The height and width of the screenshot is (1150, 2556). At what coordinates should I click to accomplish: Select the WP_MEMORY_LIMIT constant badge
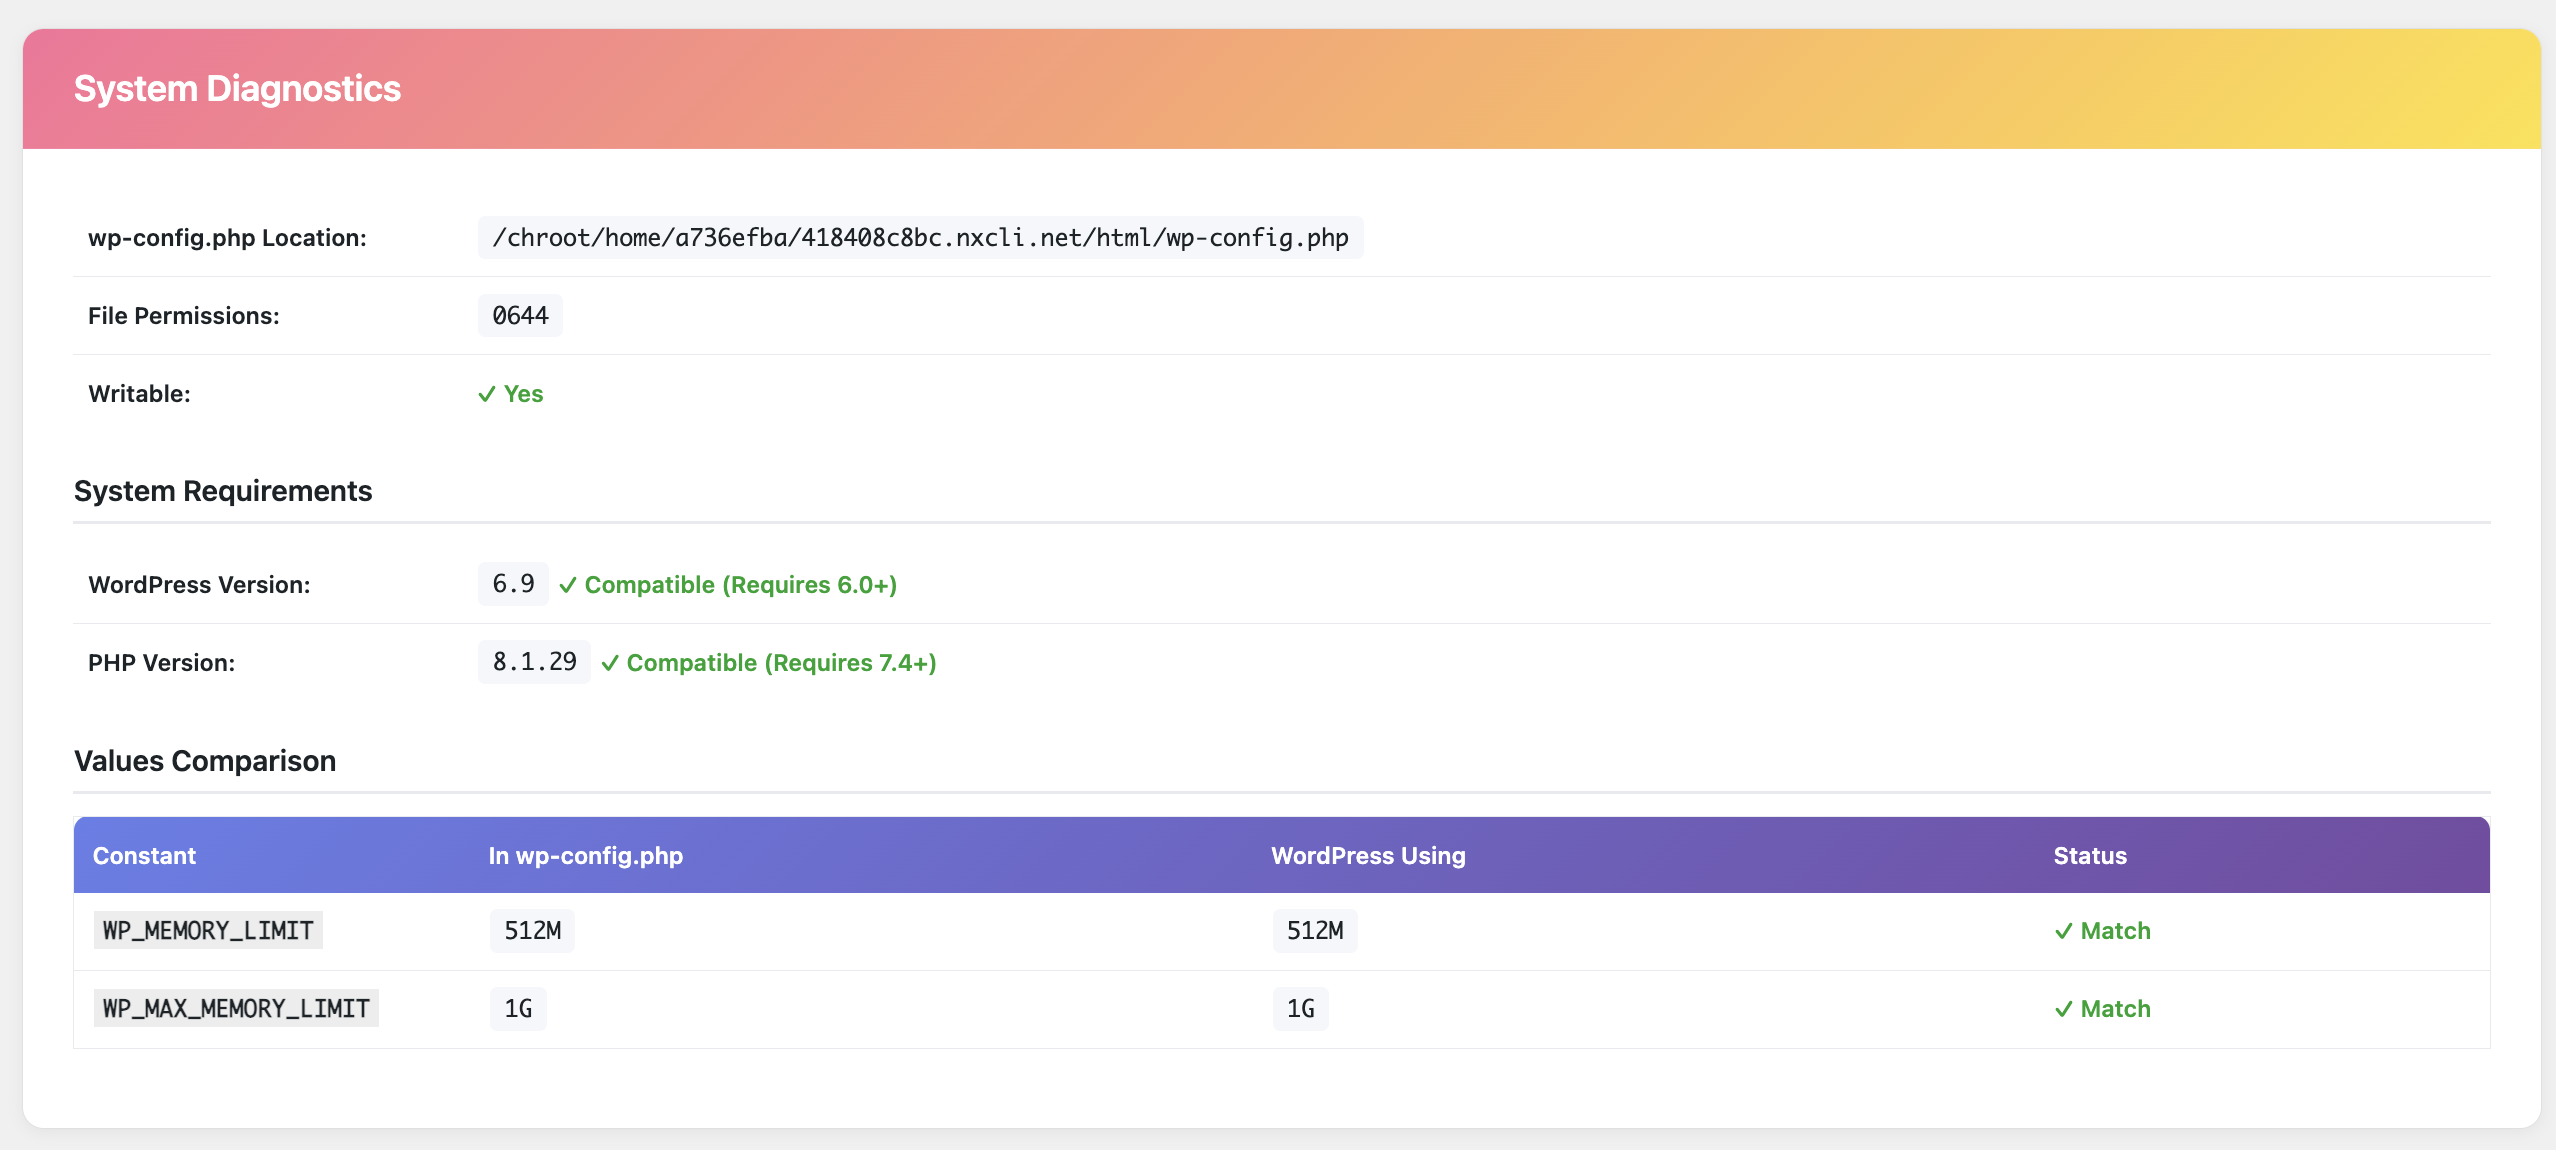pos(207,931)
